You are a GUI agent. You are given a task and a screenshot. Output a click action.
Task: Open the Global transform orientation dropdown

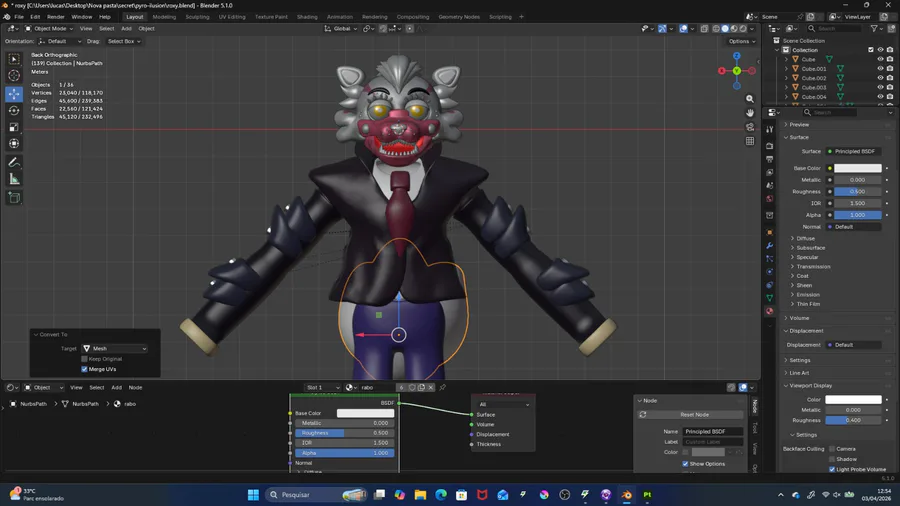coord(341,29)
